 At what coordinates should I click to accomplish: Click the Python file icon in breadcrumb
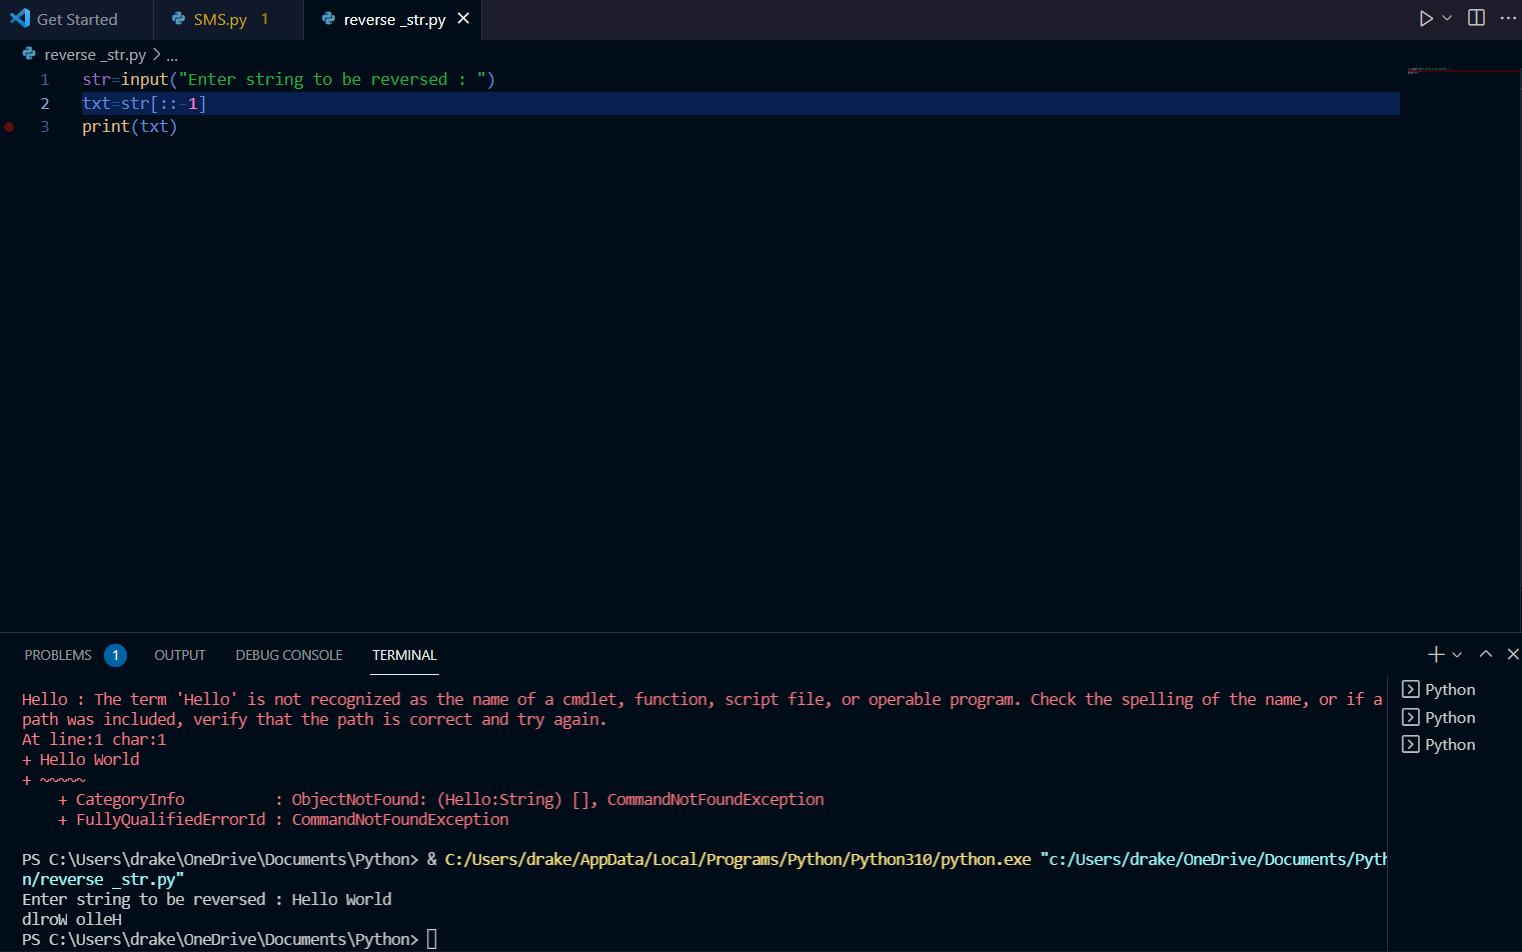(29, 54)
